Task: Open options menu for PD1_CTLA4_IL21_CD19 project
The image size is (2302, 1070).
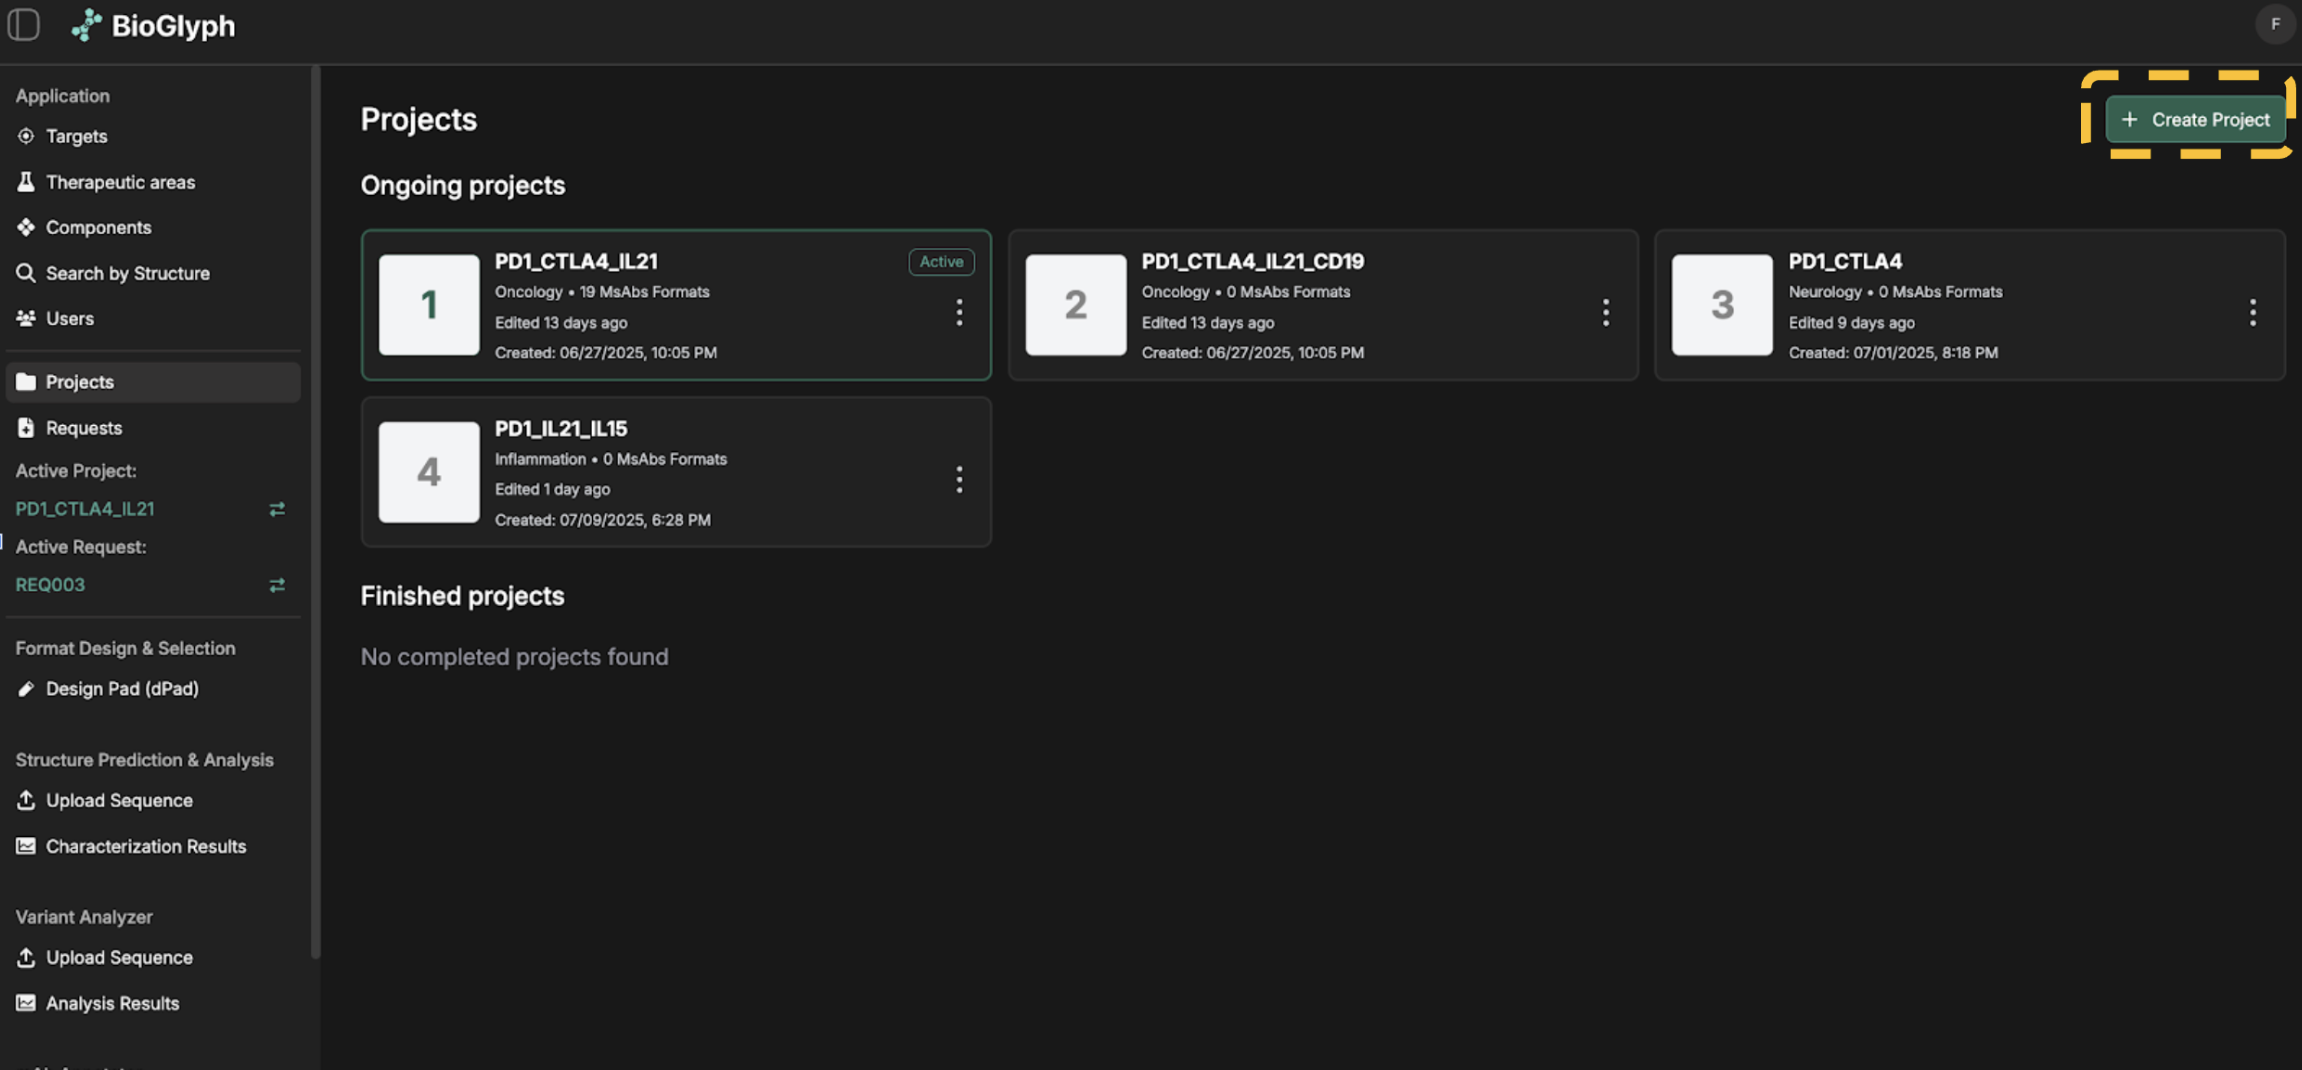Action: [x=1606, y=313]
